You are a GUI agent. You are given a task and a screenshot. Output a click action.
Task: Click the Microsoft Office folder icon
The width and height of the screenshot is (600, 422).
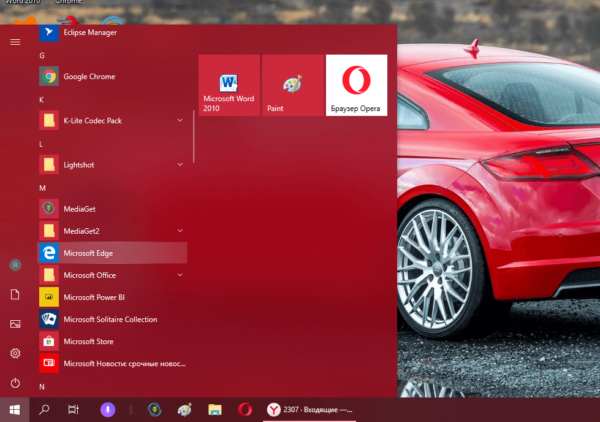point(49,275)
